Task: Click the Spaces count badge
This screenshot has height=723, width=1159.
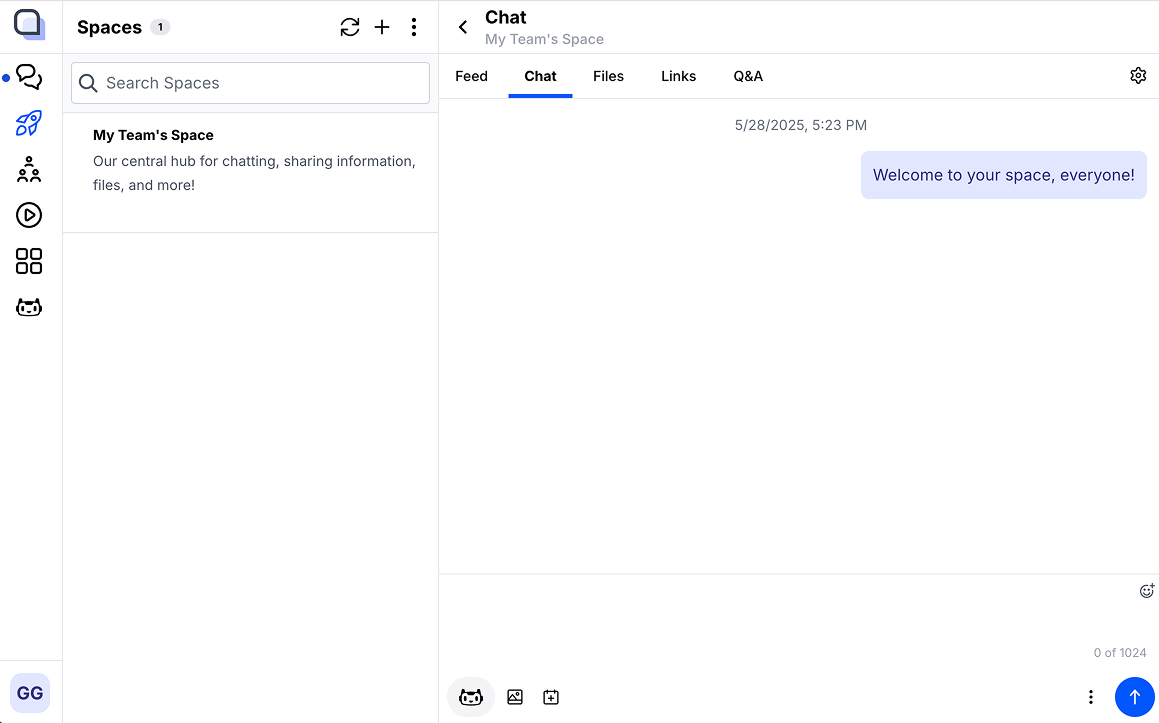Action: [x=160, y=27]
